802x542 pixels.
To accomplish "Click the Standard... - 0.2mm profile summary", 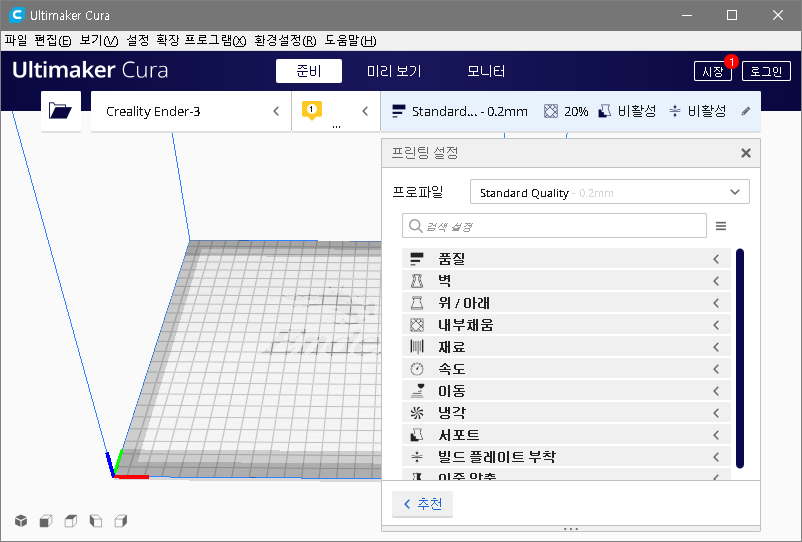I will [x=460, y=111].
